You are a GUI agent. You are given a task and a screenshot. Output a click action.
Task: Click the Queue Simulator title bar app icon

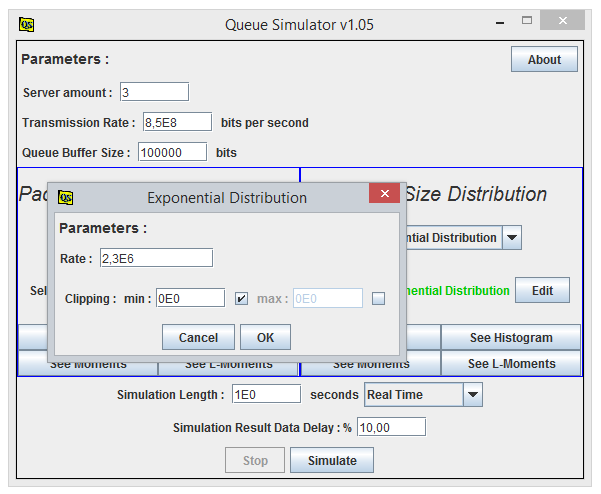26,25
